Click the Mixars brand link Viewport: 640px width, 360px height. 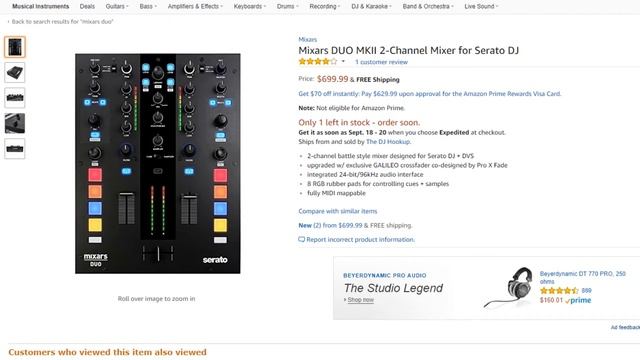pyautogui.click(x=307, y=40)
